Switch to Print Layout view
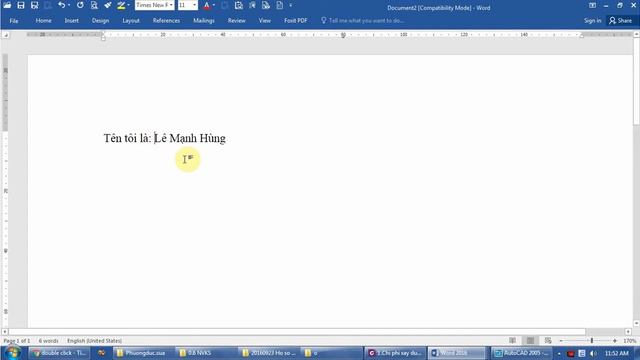 [x=530, y=340]
